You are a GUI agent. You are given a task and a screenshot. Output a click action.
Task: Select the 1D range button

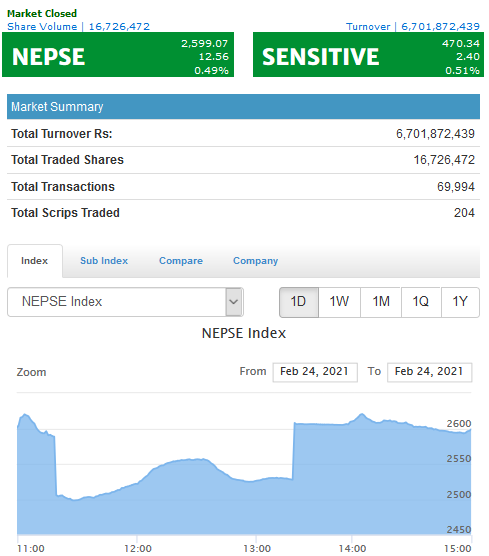(299, 302)
